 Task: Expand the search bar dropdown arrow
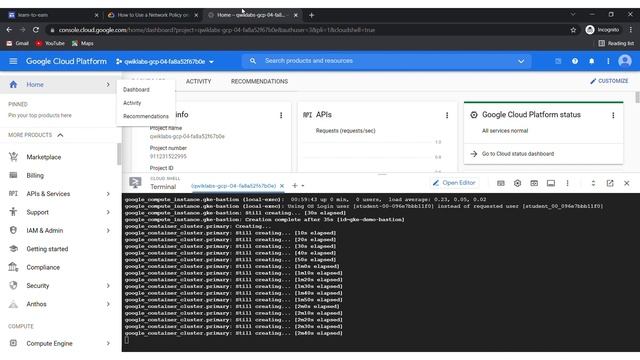tap(521, 61)
